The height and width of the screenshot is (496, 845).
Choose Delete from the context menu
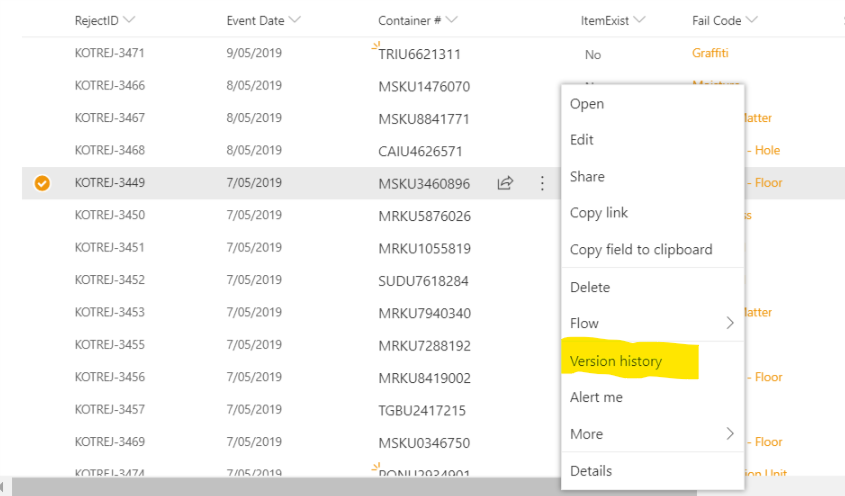[x=590, y=287]
